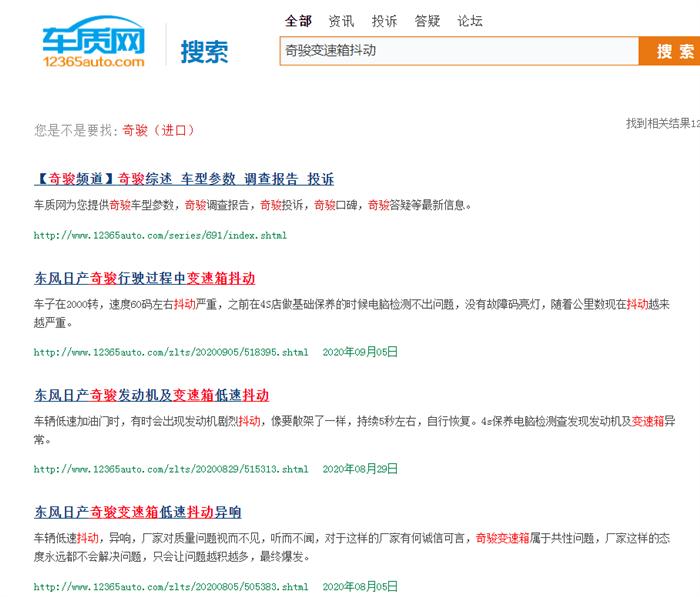Click URL series/691/index.shtml

(160, 235)
